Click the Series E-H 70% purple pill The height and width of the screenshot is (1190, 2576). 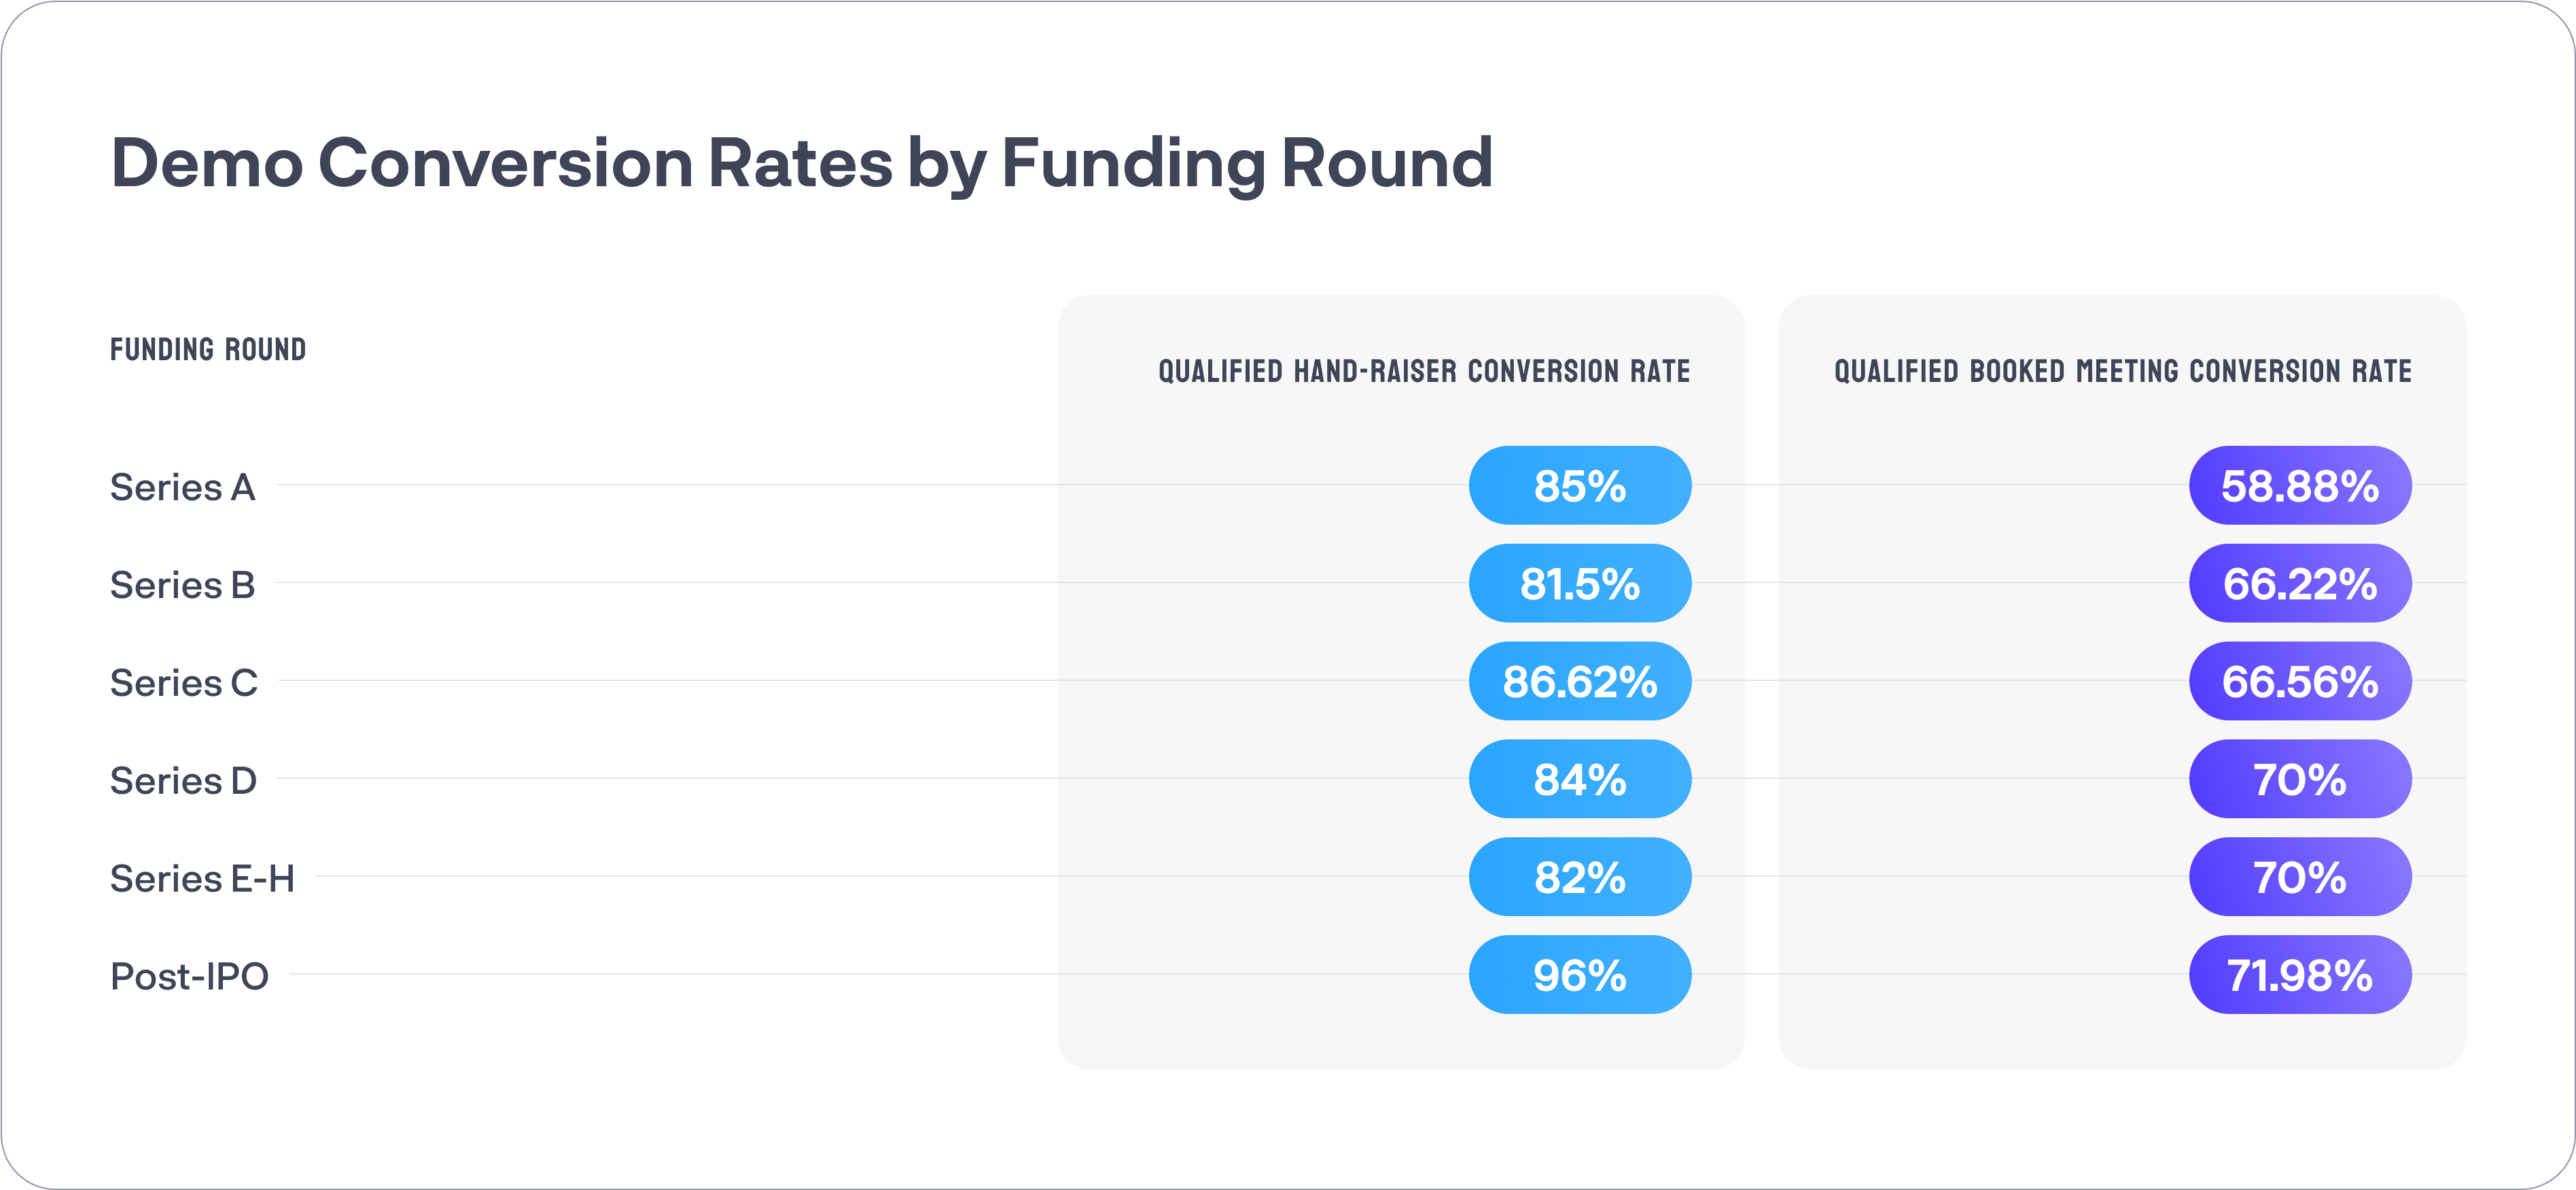click(x=2300, y=877)
